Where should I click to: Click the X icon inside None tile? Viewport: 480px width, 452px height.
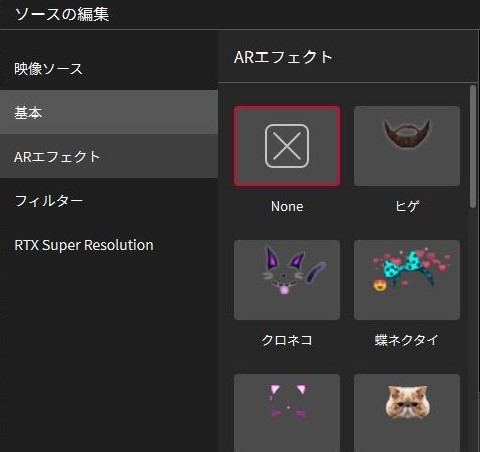(x=287, y=146)
